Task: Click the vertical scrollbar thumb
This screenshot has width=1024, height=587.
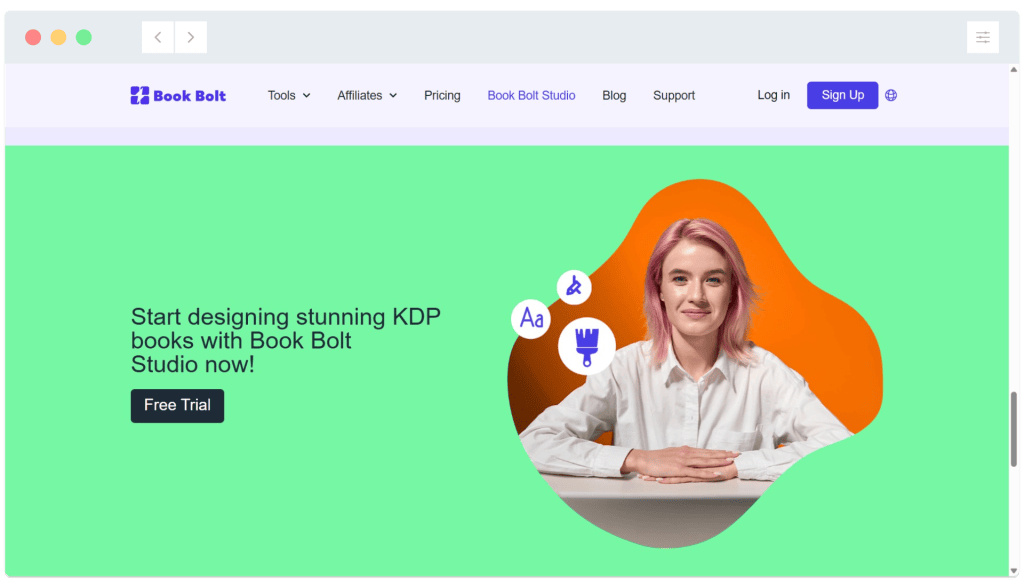Action: point(1014,429)
